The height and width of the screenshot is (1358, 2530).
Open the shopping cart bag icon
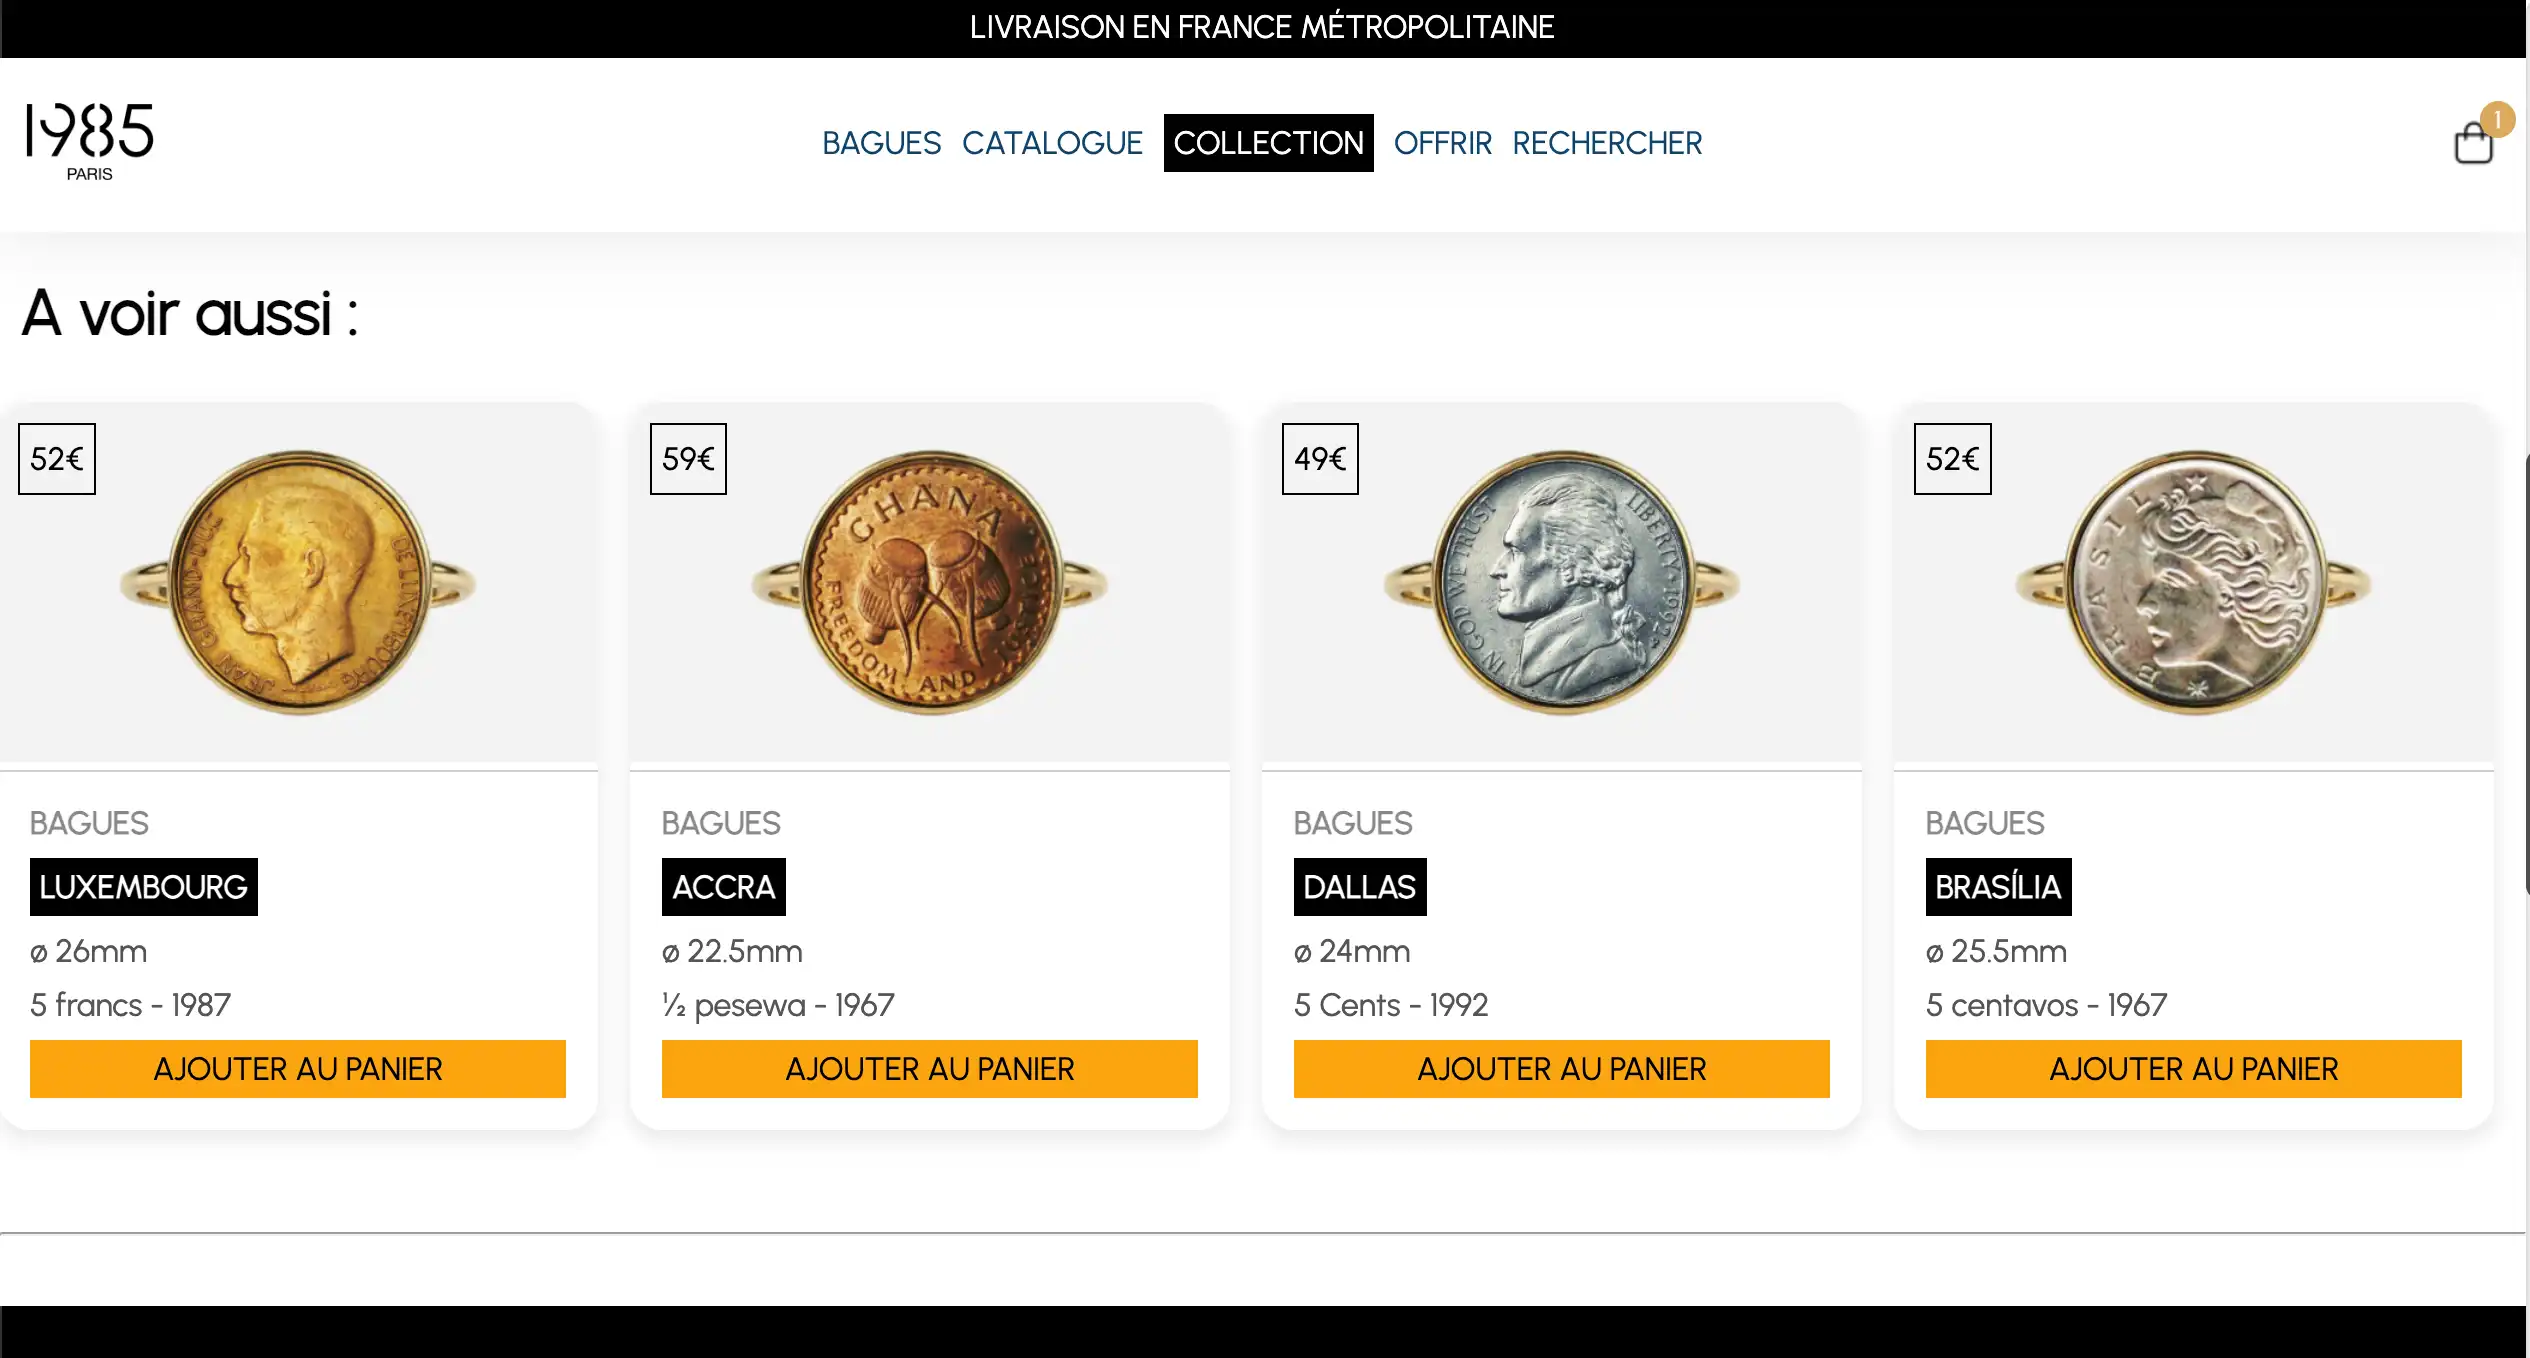coord(2473,143)
